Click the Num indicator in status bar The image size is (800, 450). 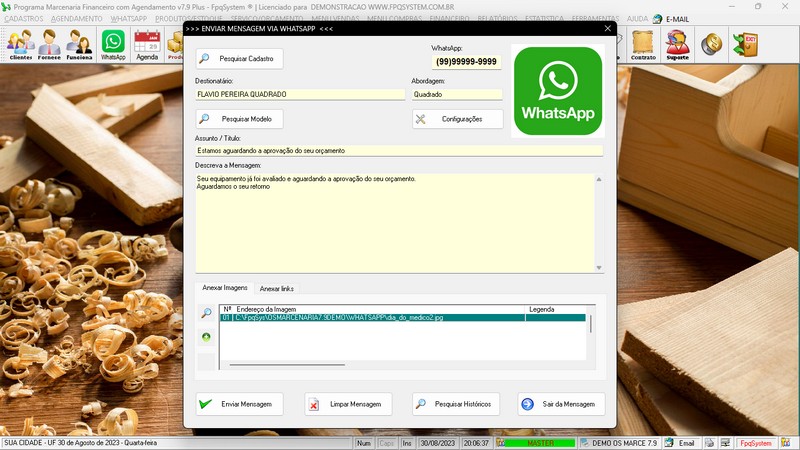click(x=364, y=443)
